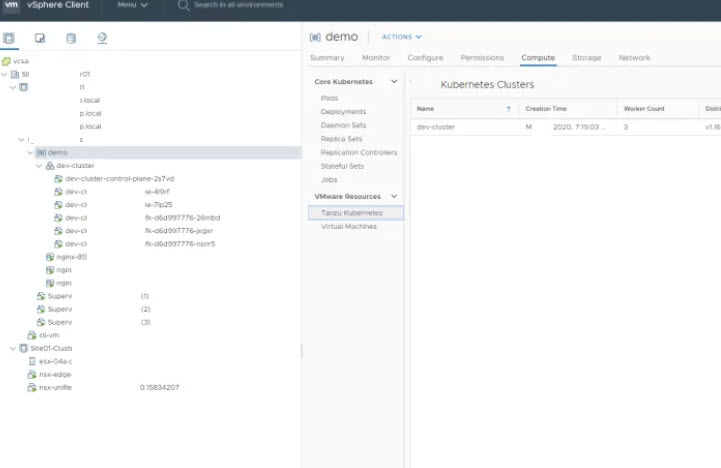Image resolution: width=721 pixels, height=468 pixels.
Task: Open the Networking inventory view icon
Action: [x=101, y=39]
